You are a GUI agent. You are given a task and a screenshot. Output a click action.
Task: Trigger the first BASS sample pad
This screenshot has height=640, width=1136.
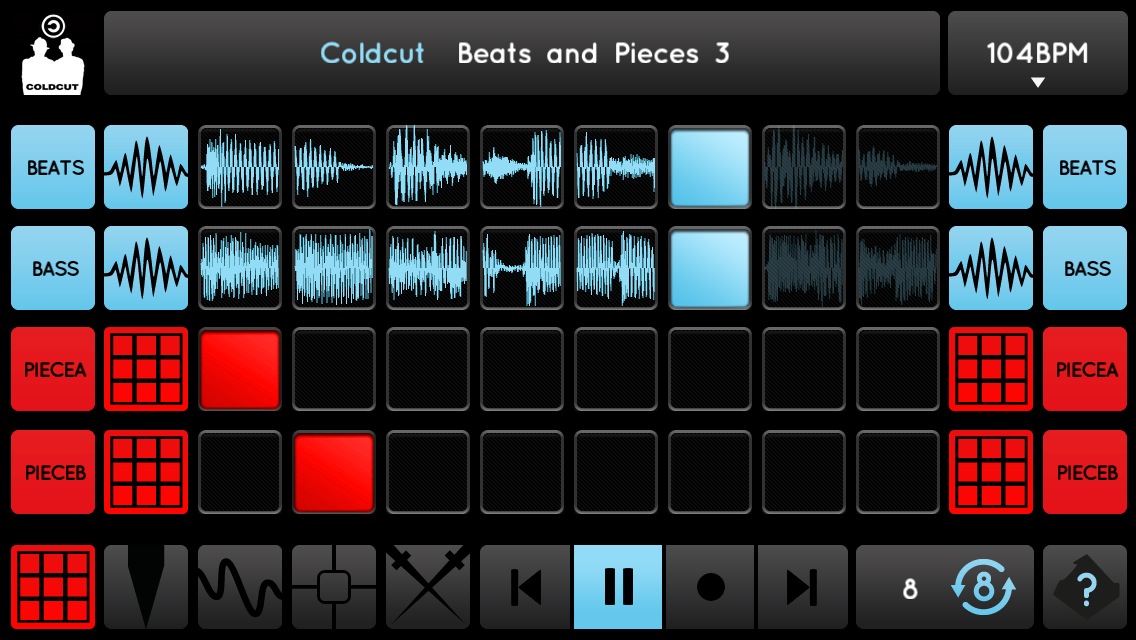click(240, 268)
